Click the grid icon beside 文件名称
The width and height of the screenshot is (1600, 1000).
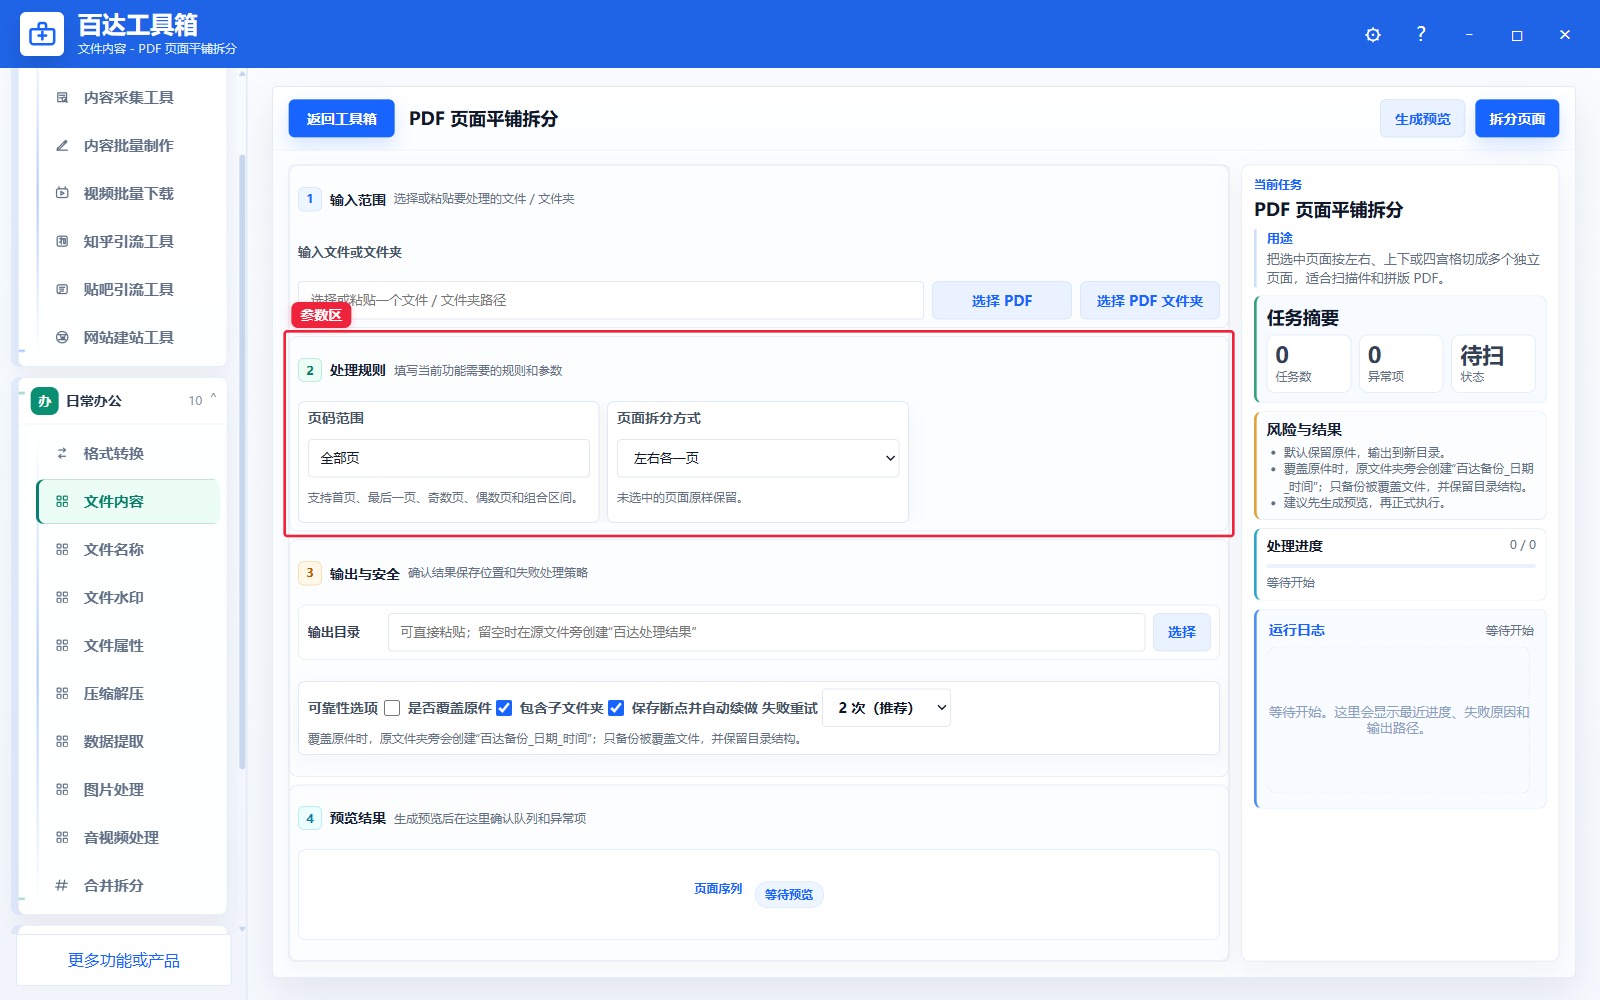[62, 550]
